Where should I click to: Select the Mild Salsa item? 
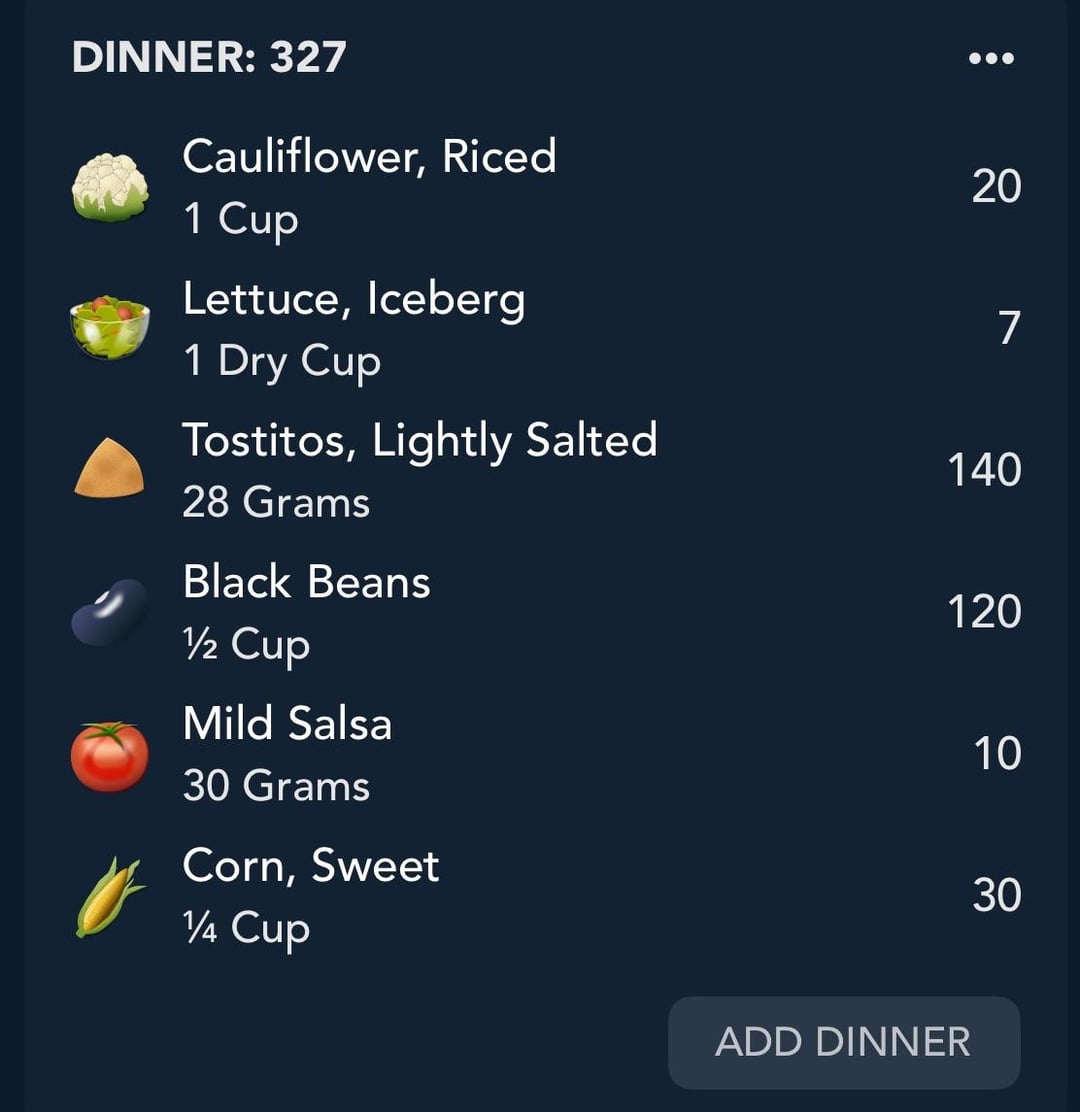546,754
